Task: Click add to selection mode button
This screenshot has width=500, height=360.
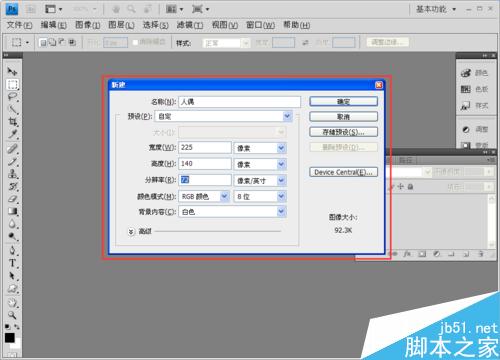Action: tap(52, 42)
